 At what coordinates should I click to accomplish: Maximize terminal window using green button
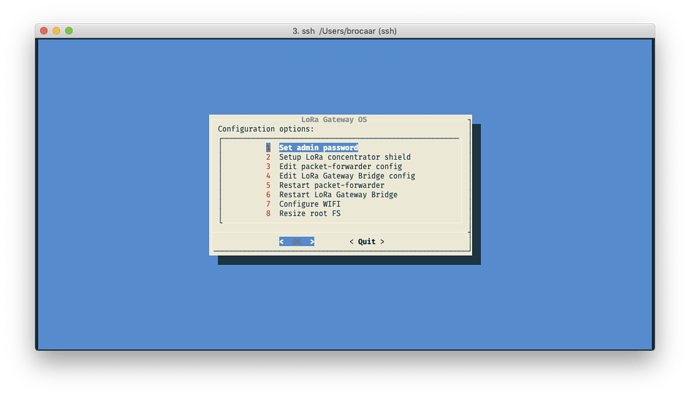[x=69, y=31]
